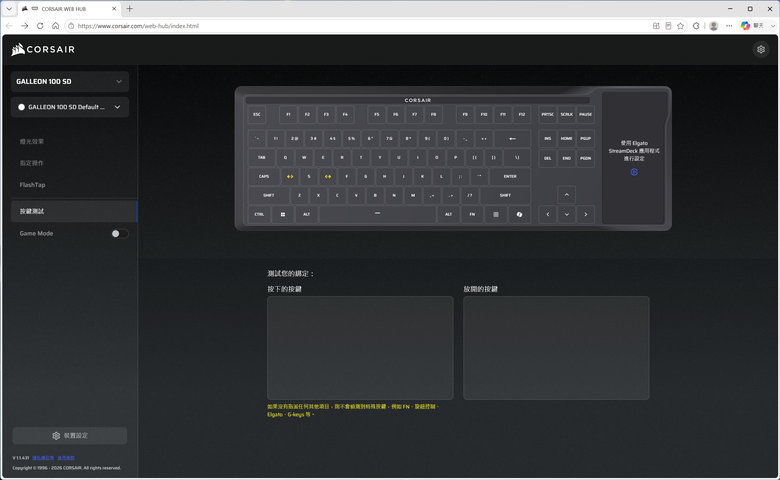Click the left arrow key on keyboard diagram
The image size is (780, 480).
(x=548, y=214)
